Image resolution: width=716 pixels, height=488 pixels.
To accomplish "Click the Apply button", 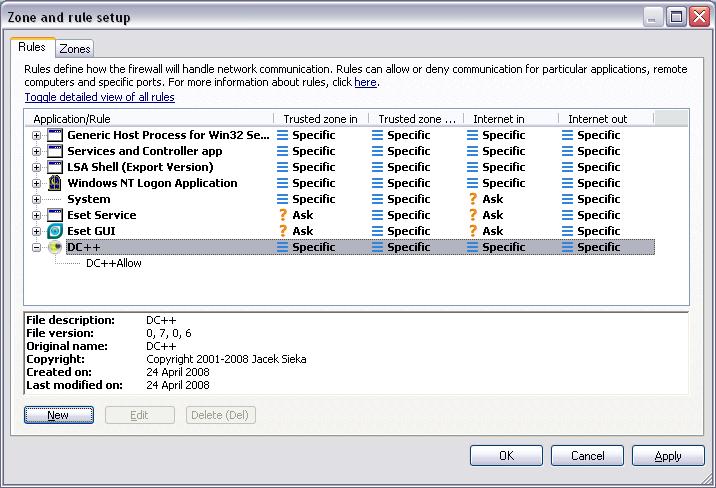I will [x=668, y=456].
